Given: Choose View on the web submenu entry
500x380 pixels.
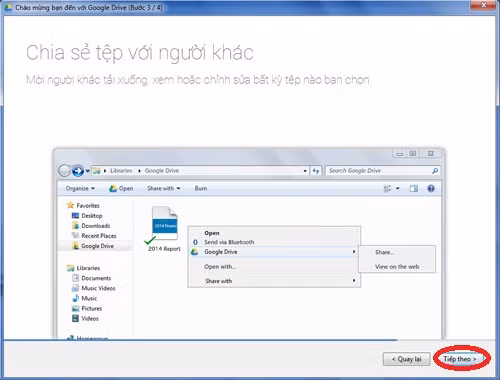Looking at the screenshot, I should tap(397, 267).
